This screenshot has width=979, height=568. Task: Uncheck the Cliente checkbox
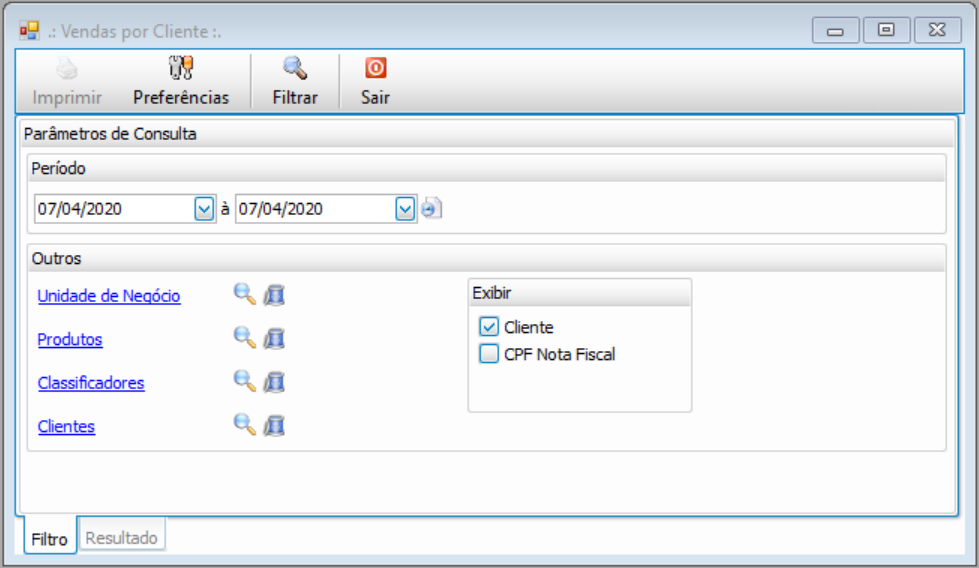click(x=489, y=326)
